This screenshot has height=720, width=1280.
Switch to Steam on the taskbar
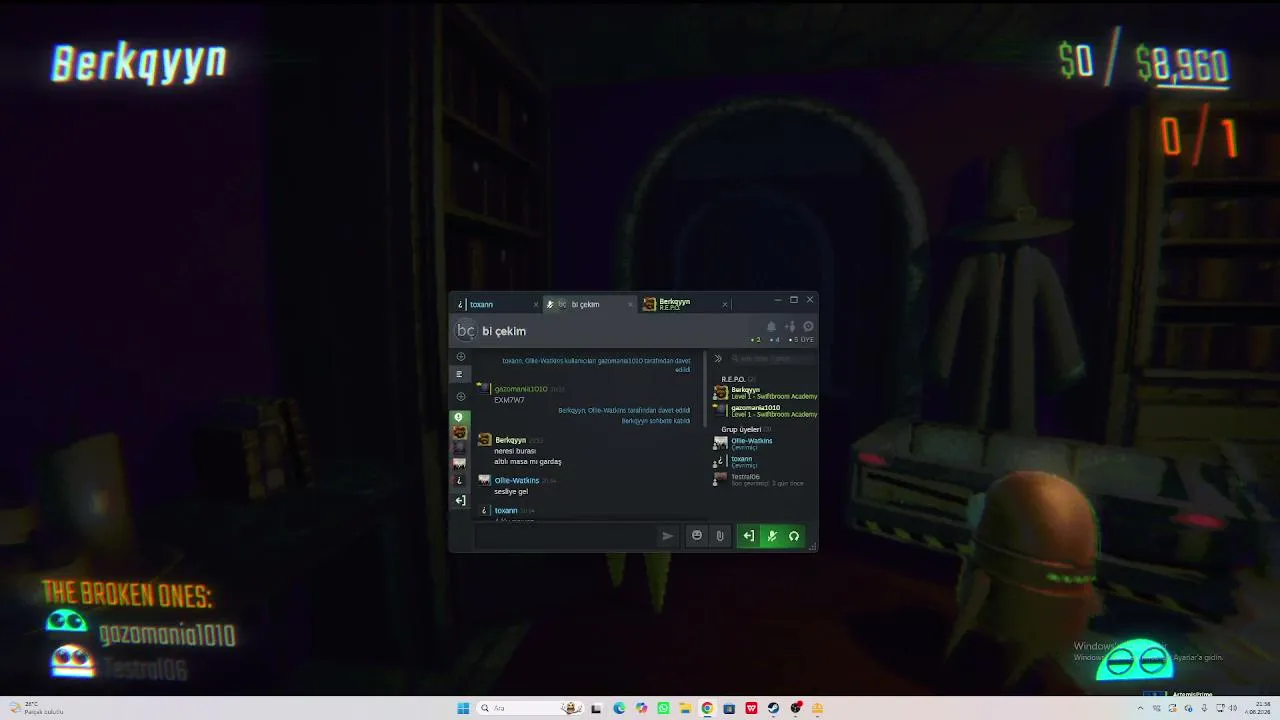pos(773,708)
